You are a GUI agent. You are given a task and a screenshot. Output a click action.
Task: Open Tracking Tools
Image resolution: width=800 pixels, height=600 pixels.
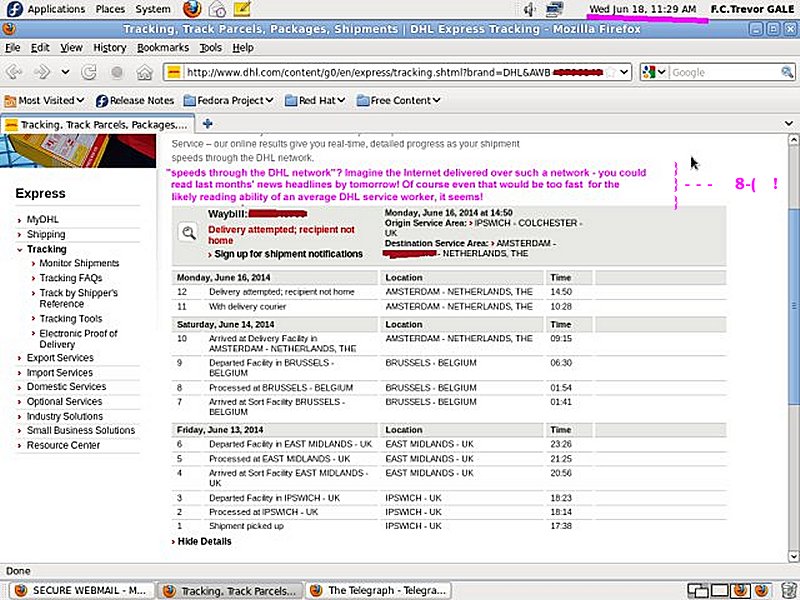click(x=71, y=319)
